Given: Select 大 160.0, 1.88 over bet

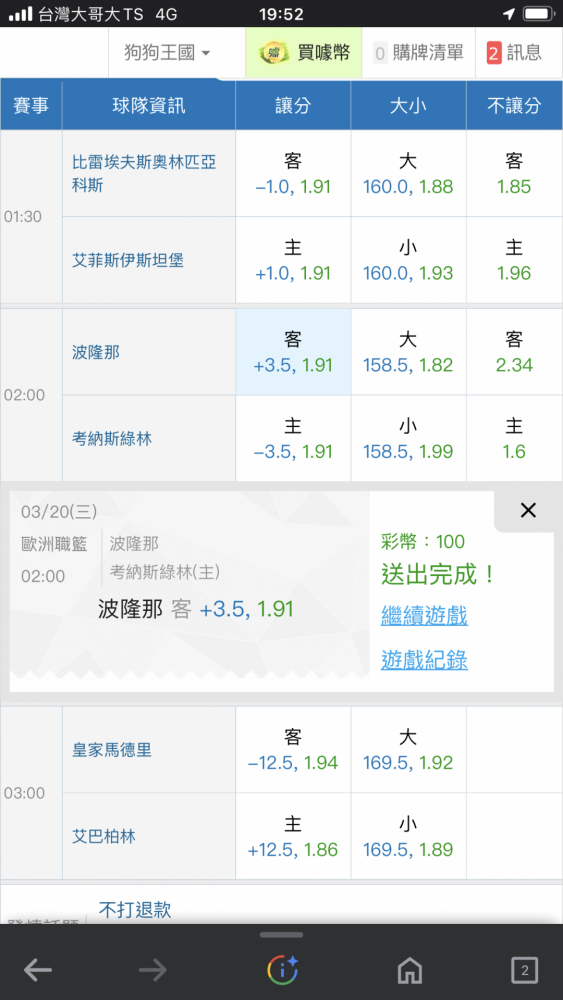Looking at the screenshot, I should click(408, 173).
